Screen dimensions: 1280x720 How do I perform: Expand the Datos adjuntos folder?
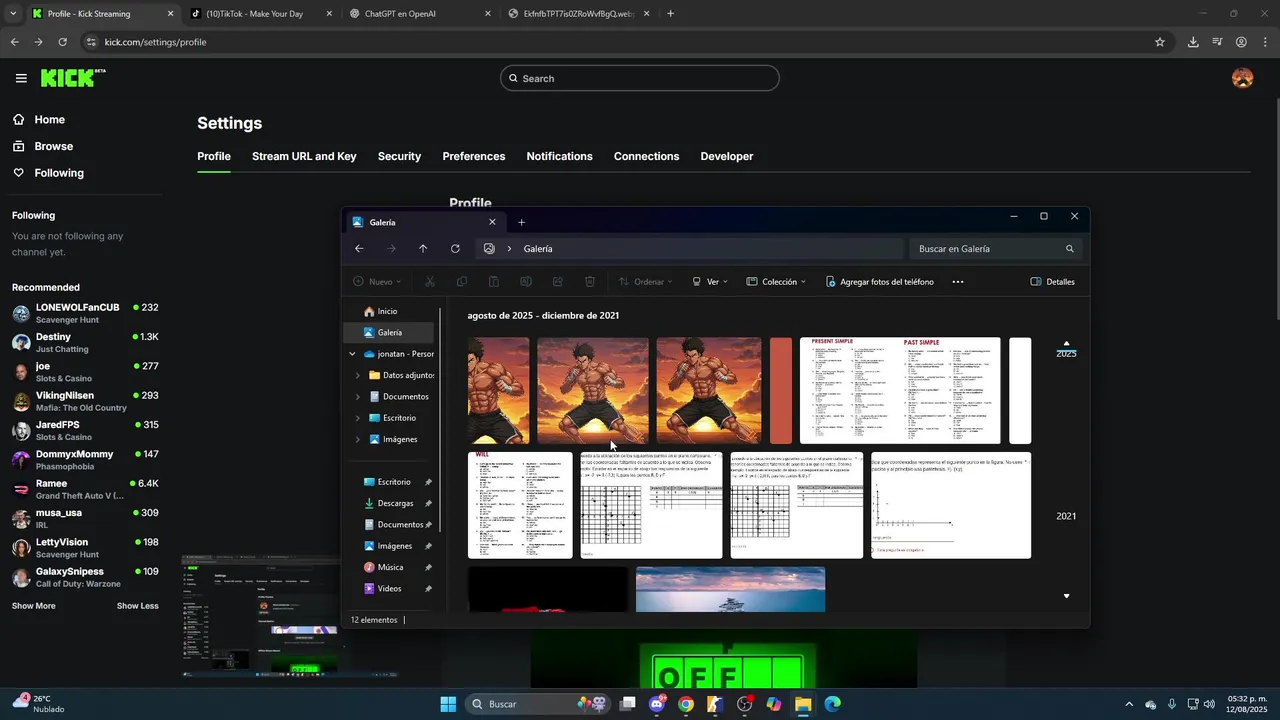tap(358, 376)
